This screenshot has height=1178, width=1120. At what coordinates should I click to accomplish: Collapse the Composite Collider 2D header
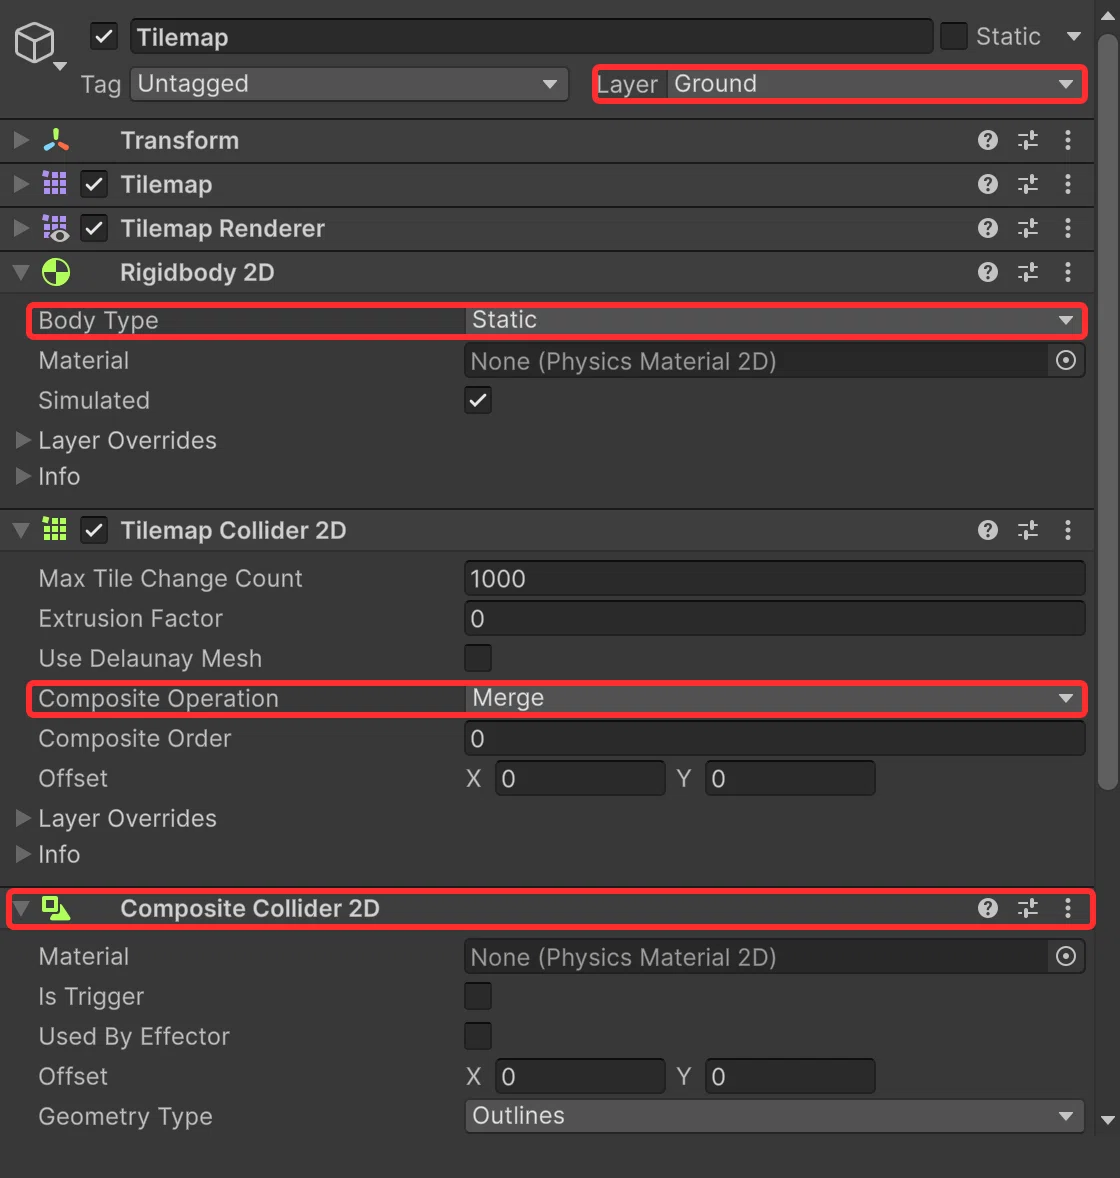[x=21, y=908]
